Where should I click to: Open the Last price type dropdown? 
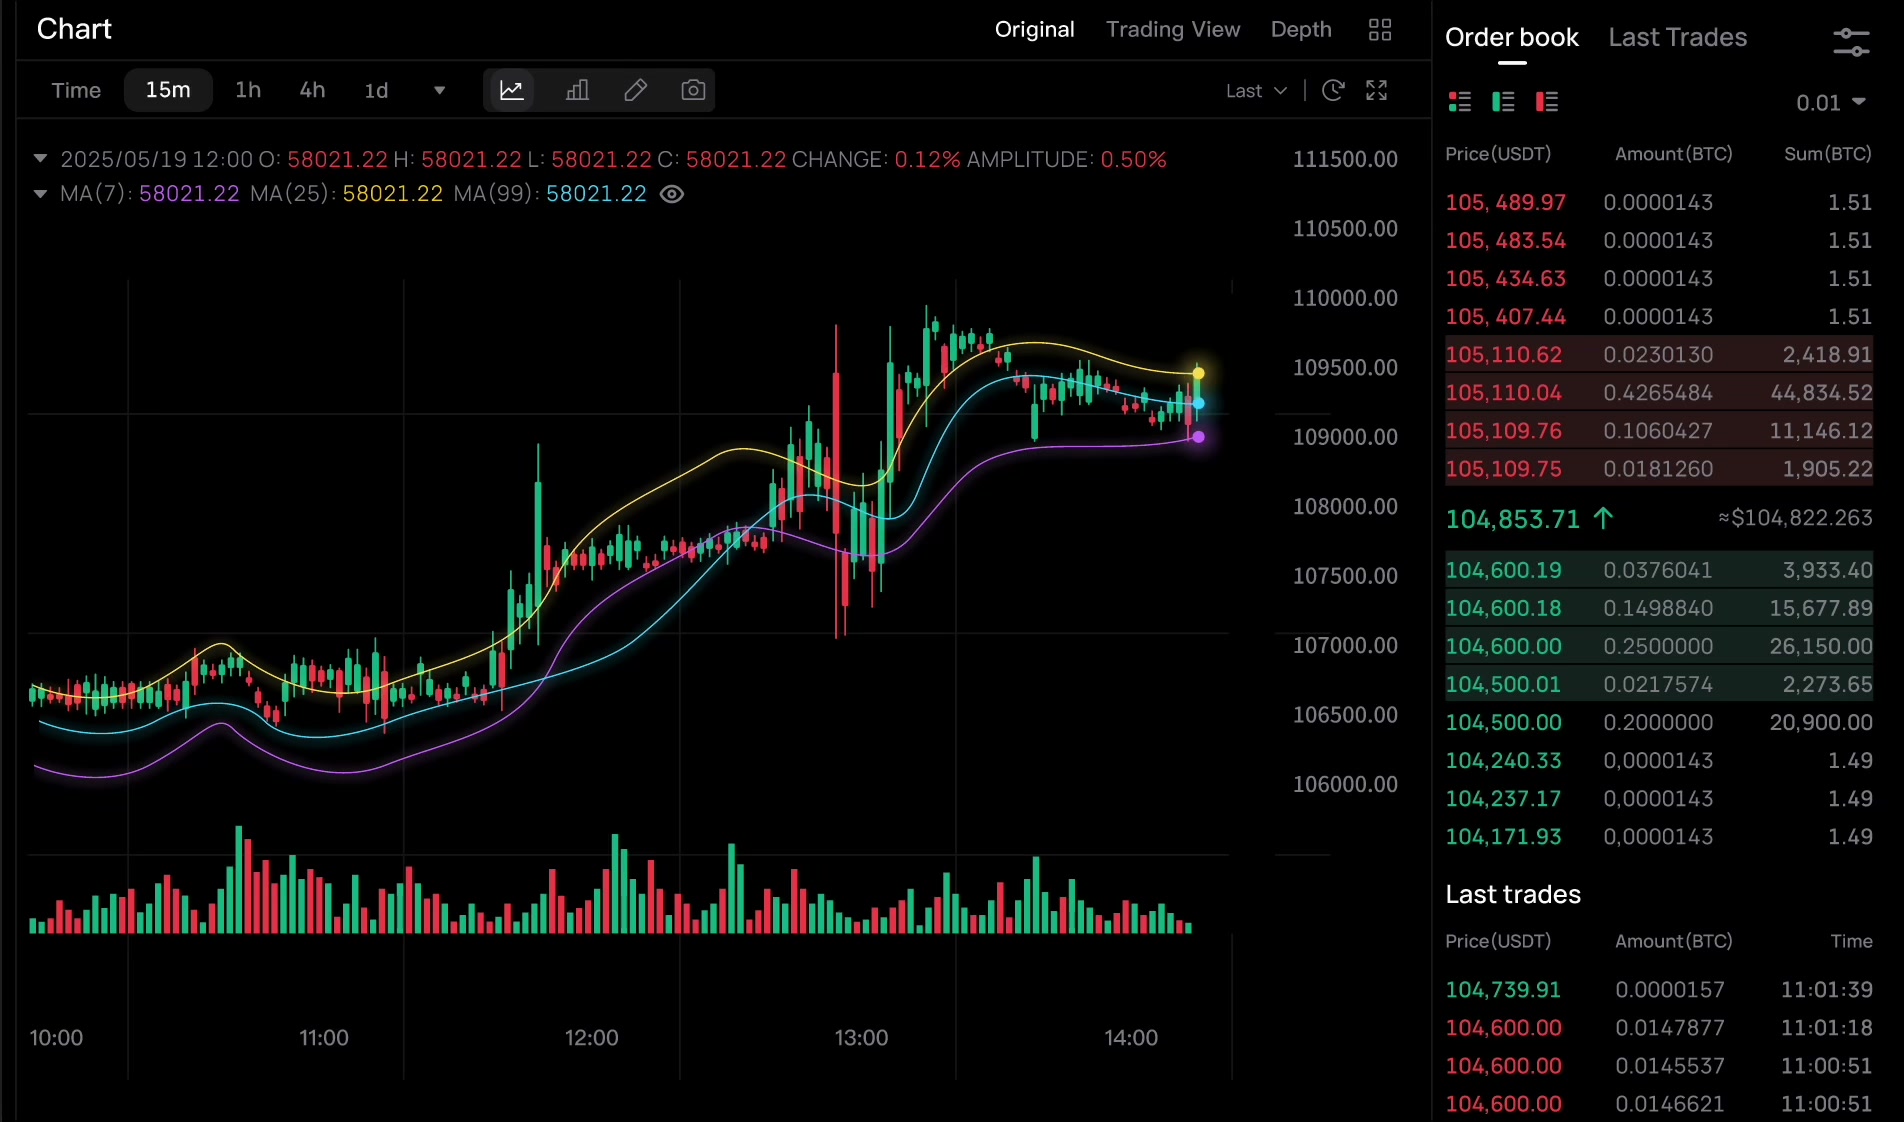[x=1256, y=91]
